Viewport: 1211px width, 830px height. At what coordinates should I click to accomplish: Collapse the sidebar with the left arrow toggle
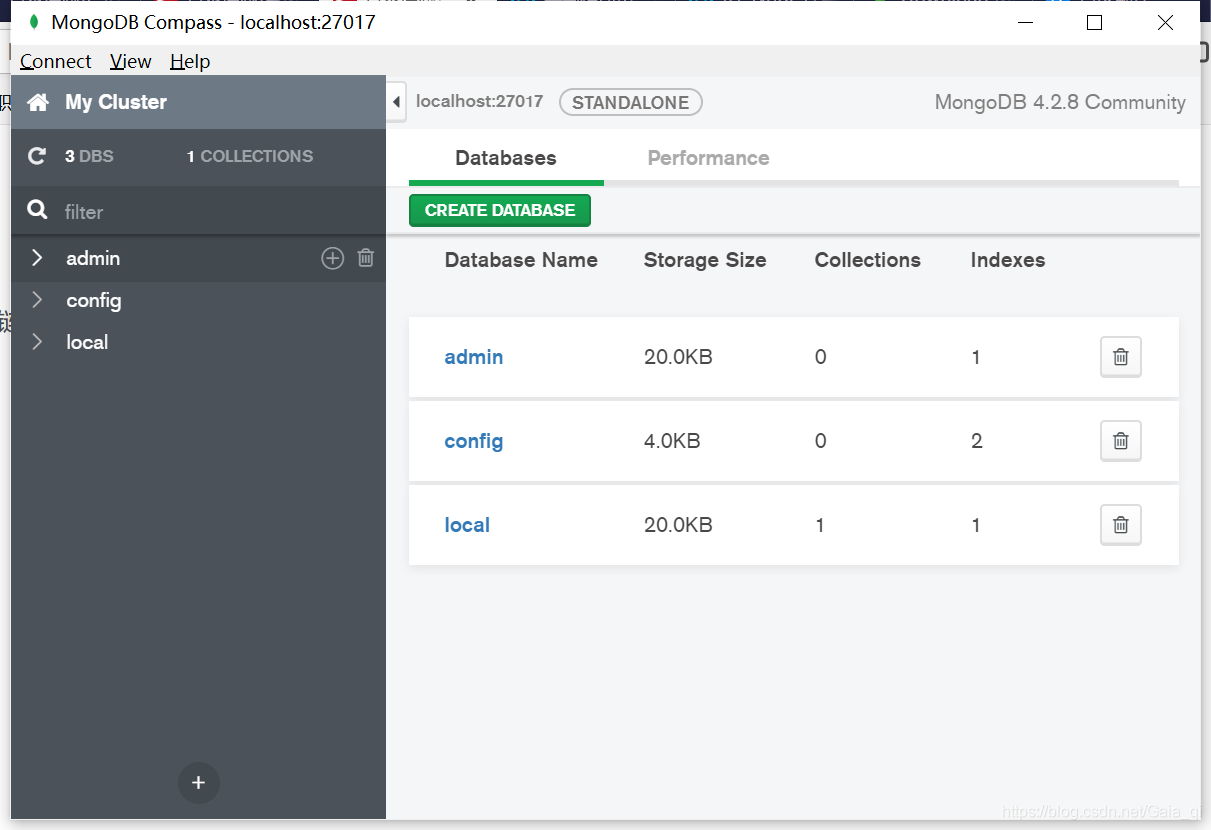pyautogui.click(x=396, y=102)
